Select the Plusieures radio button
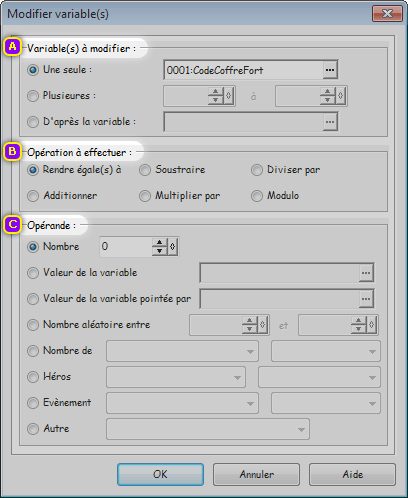408x498 pixels. click(x=33, y=96)
